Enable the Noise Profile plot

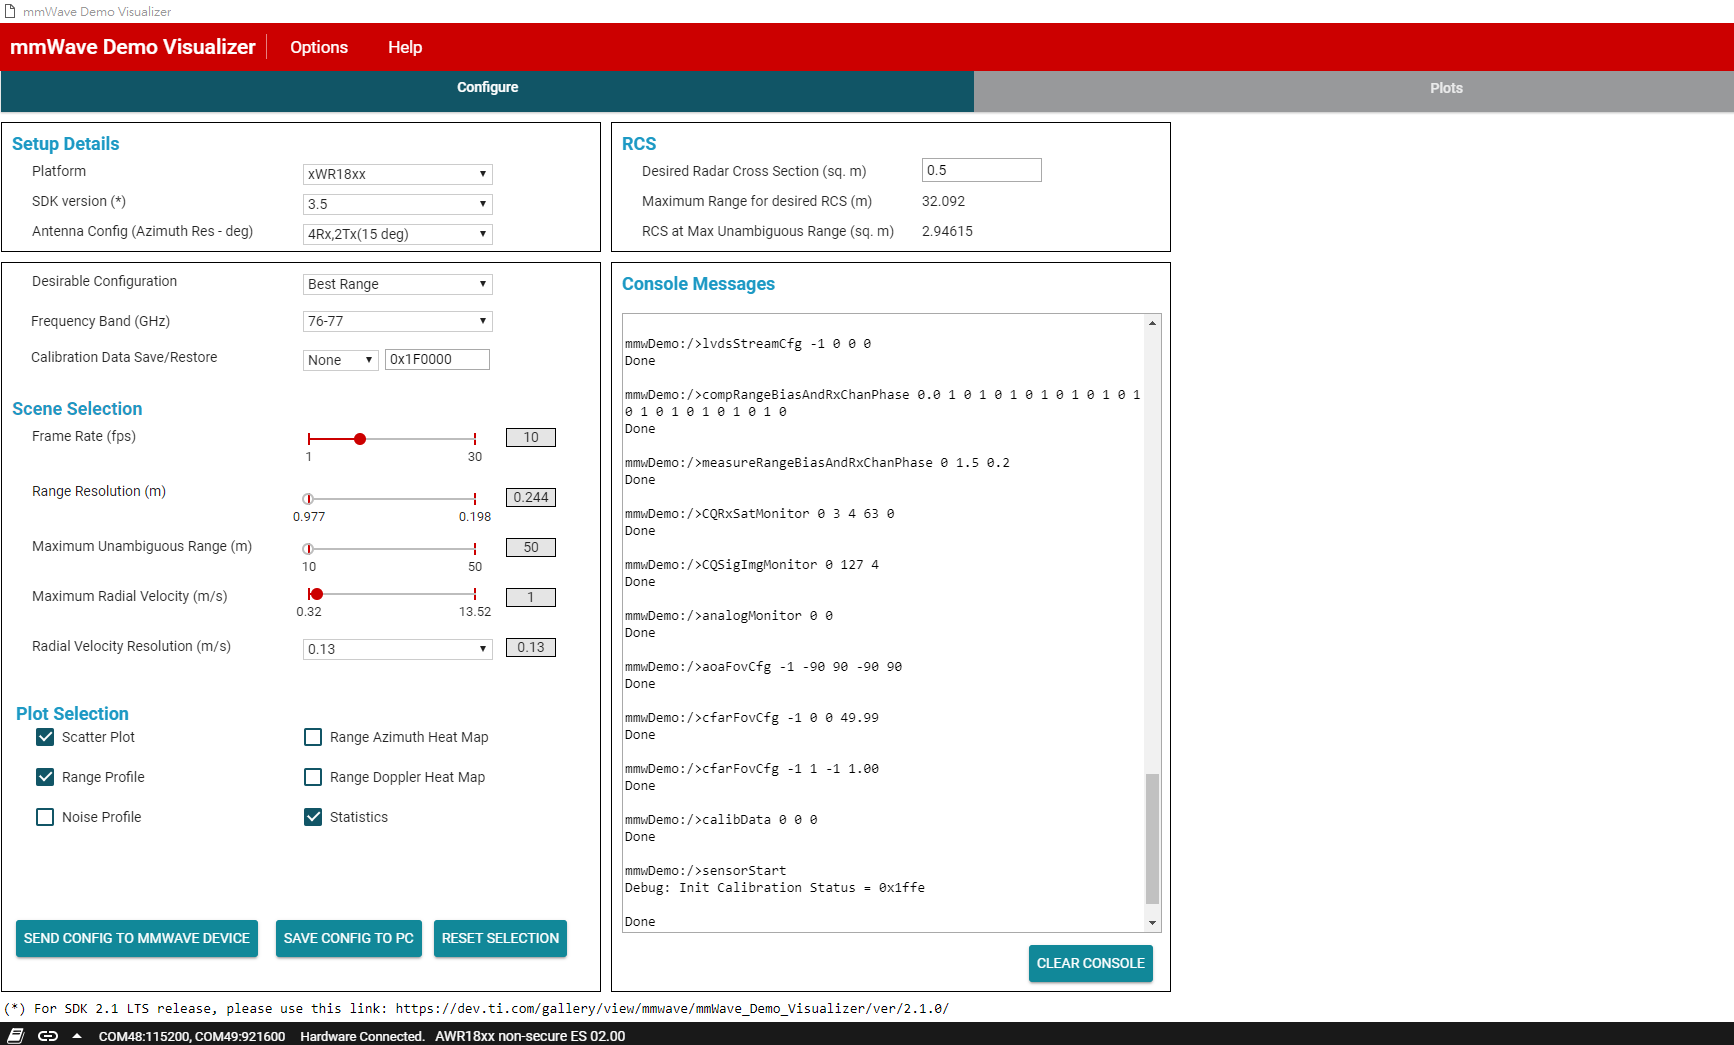click(44, 817)
